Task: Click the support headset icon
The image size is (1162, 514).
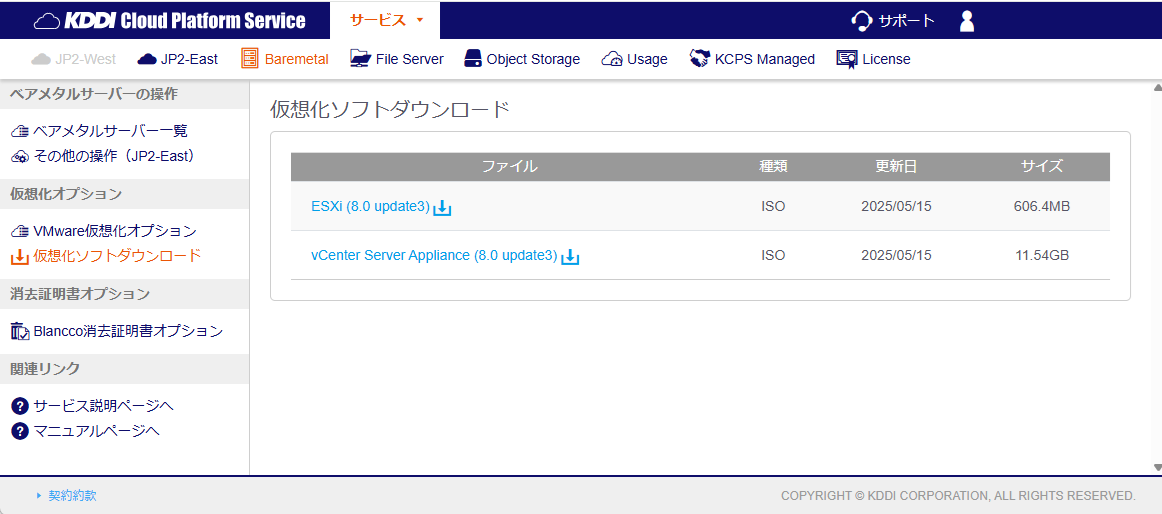Action: click(x=861, y=21)
